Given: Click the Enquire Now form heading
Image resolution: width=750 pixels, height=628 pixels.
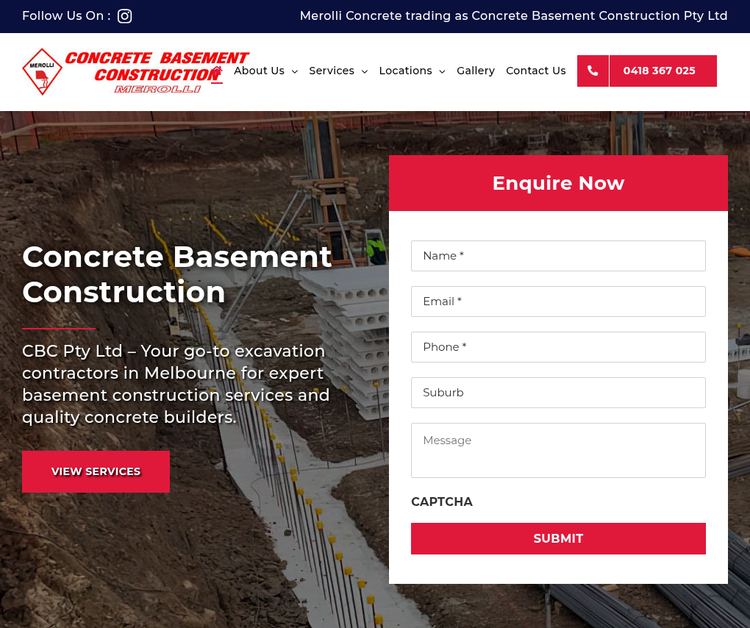Looking at the screenshot, I should [x=558, y=183].
